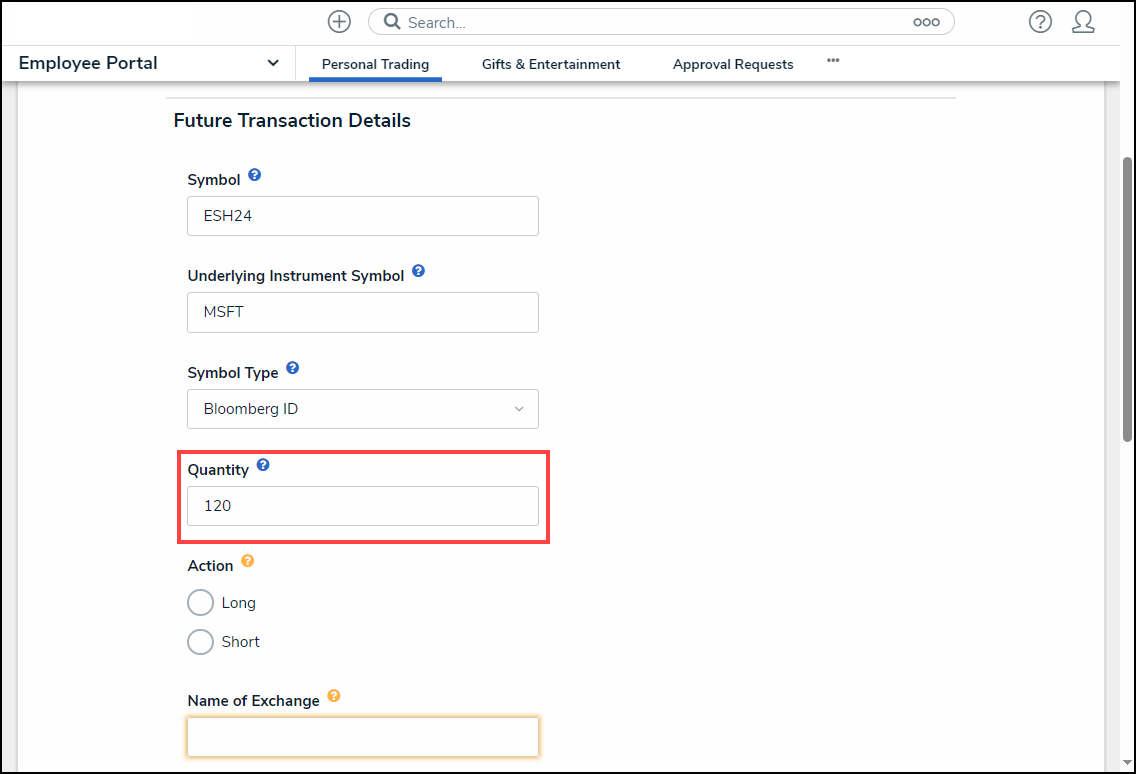1136x774 pixels.
Task: Click help icon beside Underlying Instrument Symbol
Action: (x=419, y=271)
